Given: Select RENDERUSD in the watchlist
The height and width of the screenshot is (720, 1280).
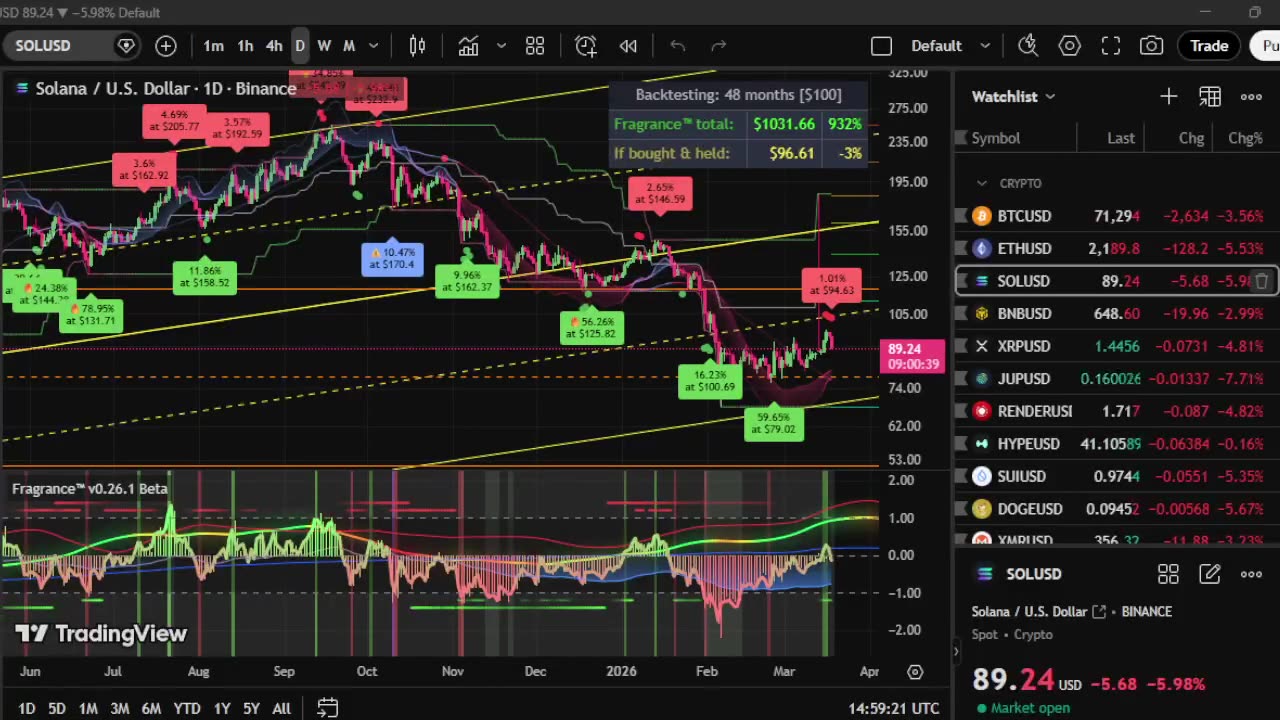Looking at the screenshot, I should tap(1117, 411).
